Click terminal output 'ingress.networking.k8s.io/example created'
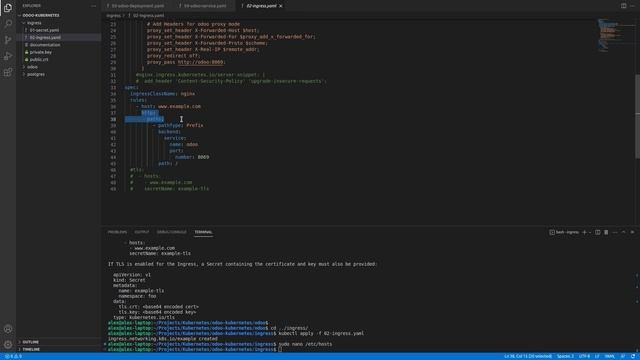 click(163, 339)
